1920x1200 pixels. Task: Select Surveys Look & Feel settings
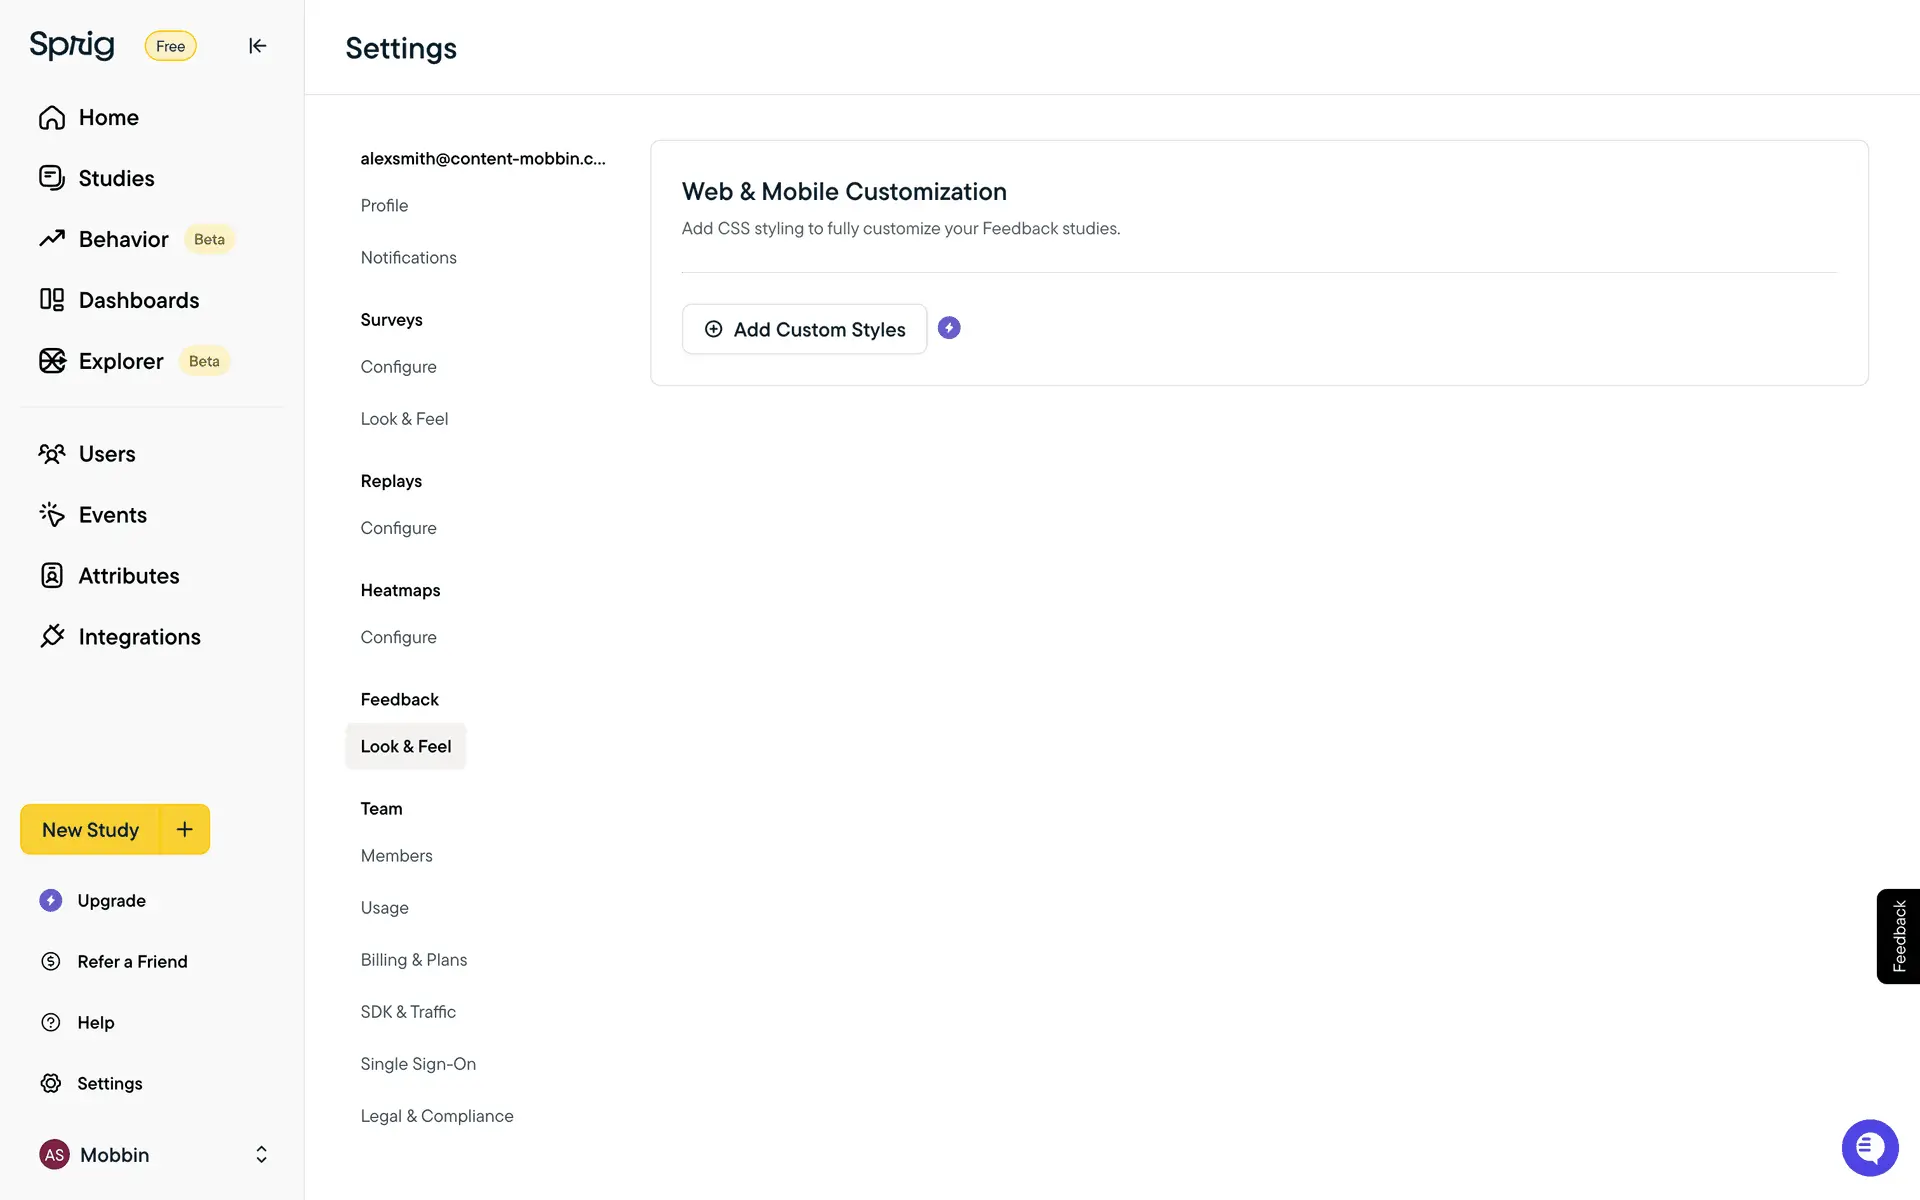coord(404,419)
